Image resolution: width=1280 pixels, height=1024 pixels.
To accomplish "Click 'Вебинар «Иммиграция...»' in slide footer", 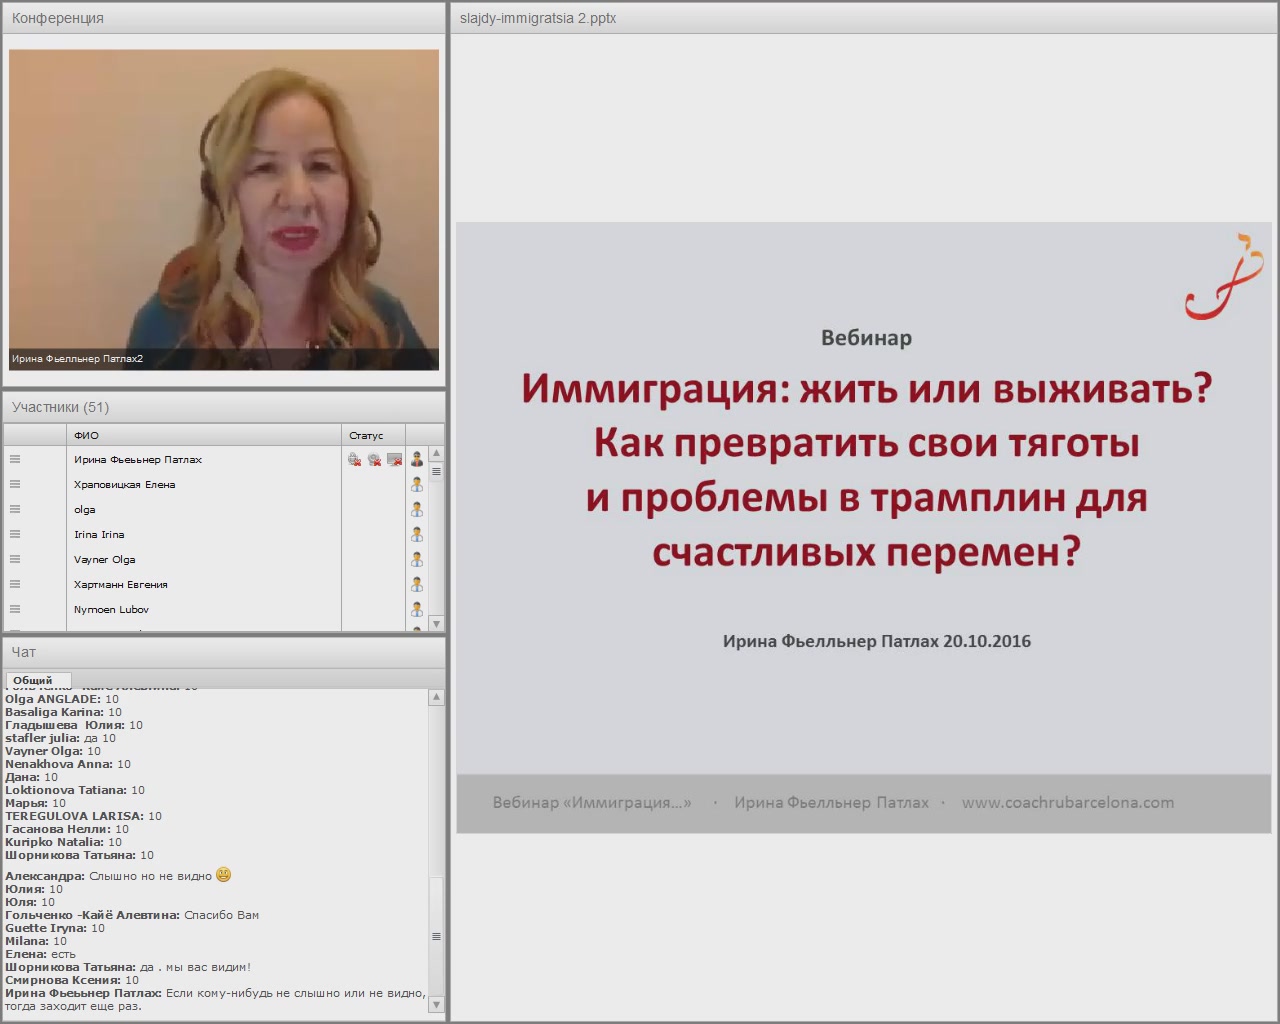I will click(592, 802).
